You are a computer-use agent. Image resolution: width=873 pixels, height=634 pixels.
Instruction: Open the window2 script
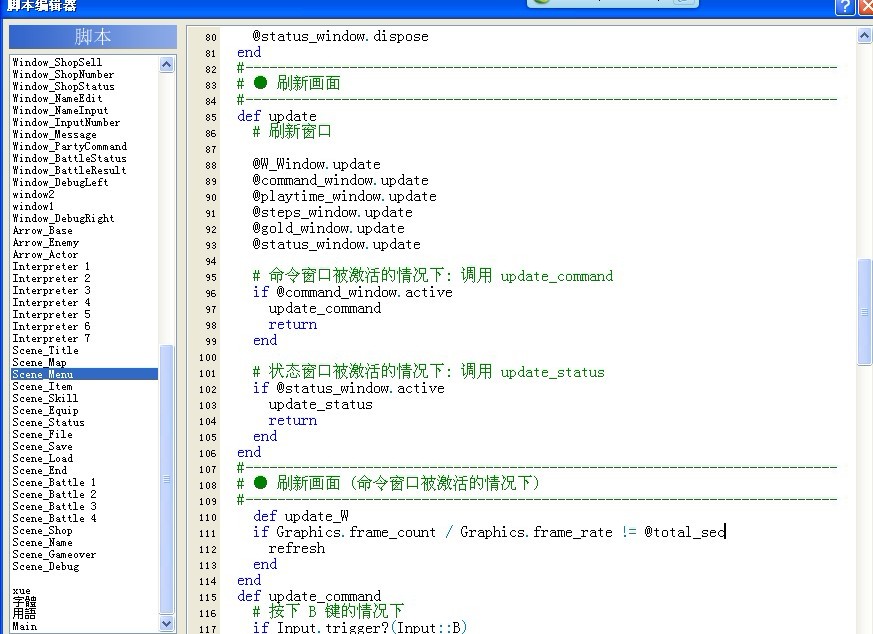33,195
